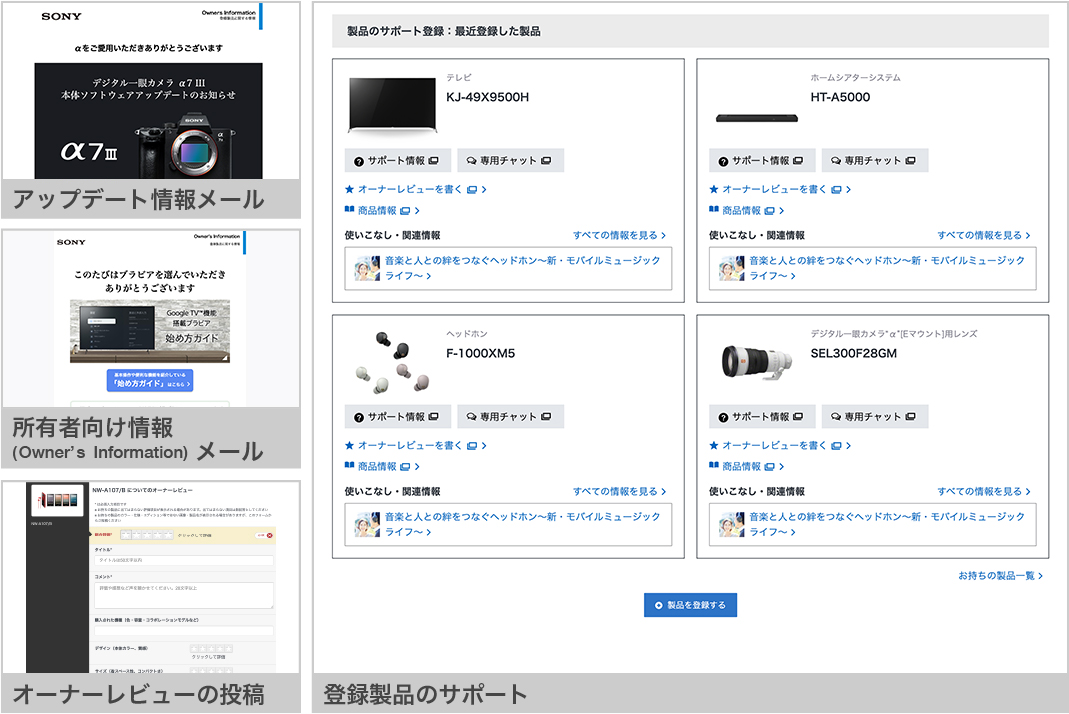The image size is (1069, 714).
Task: Click the article thumbnail icon under HT-A5000
Action: [x=731, y=268]
